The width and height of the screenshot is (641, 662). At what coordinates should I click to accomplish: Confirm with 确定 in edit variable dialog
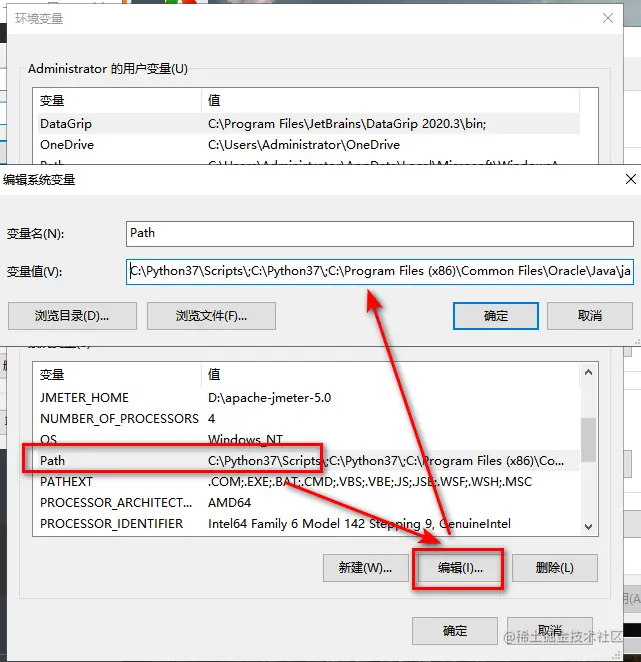tap(496, 316)
